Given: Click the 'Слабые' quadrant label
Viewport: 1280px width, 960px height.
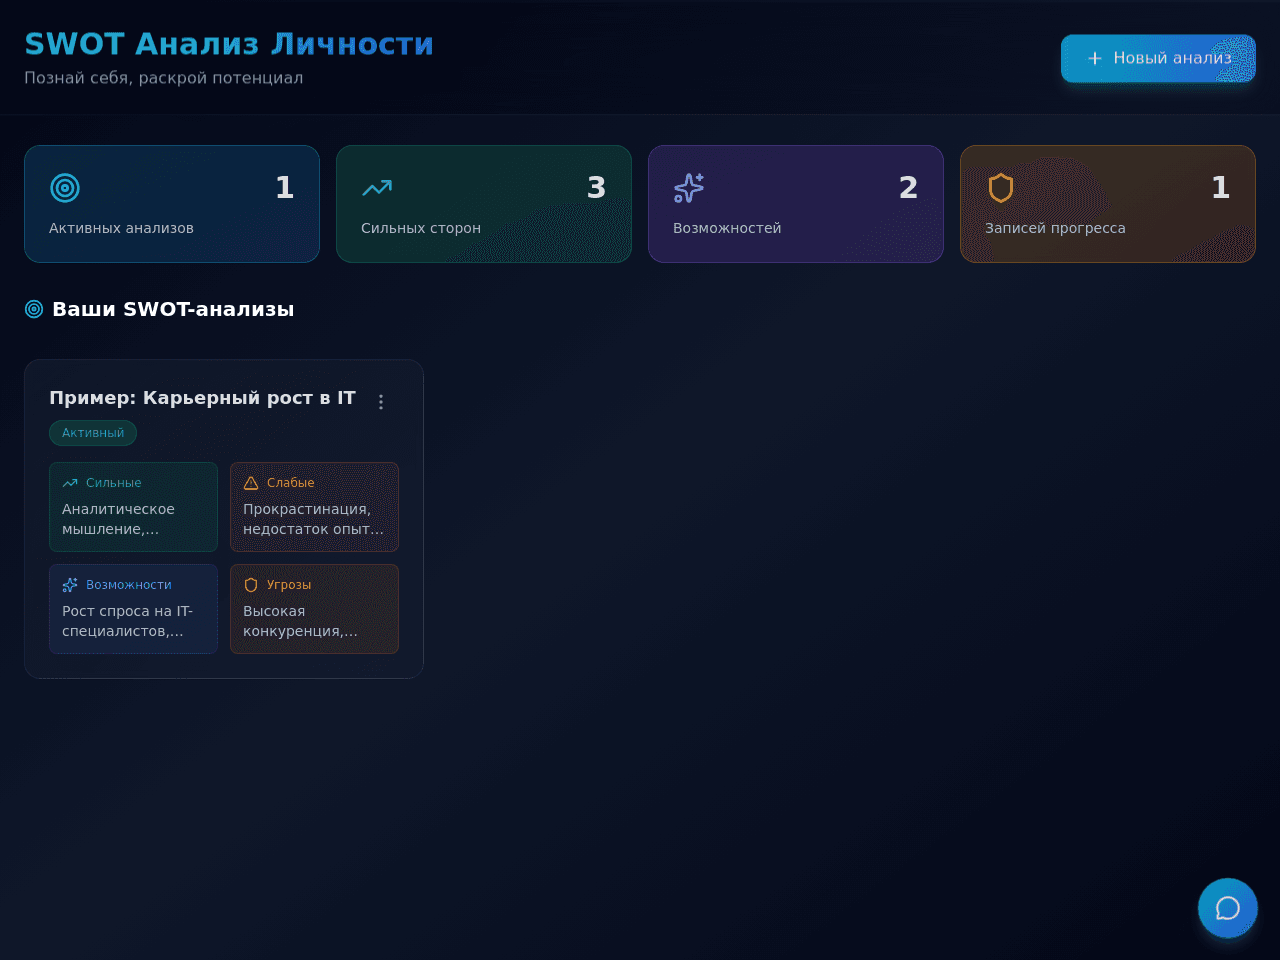Looking at the screenshot, I should click(x=291, y=483).
